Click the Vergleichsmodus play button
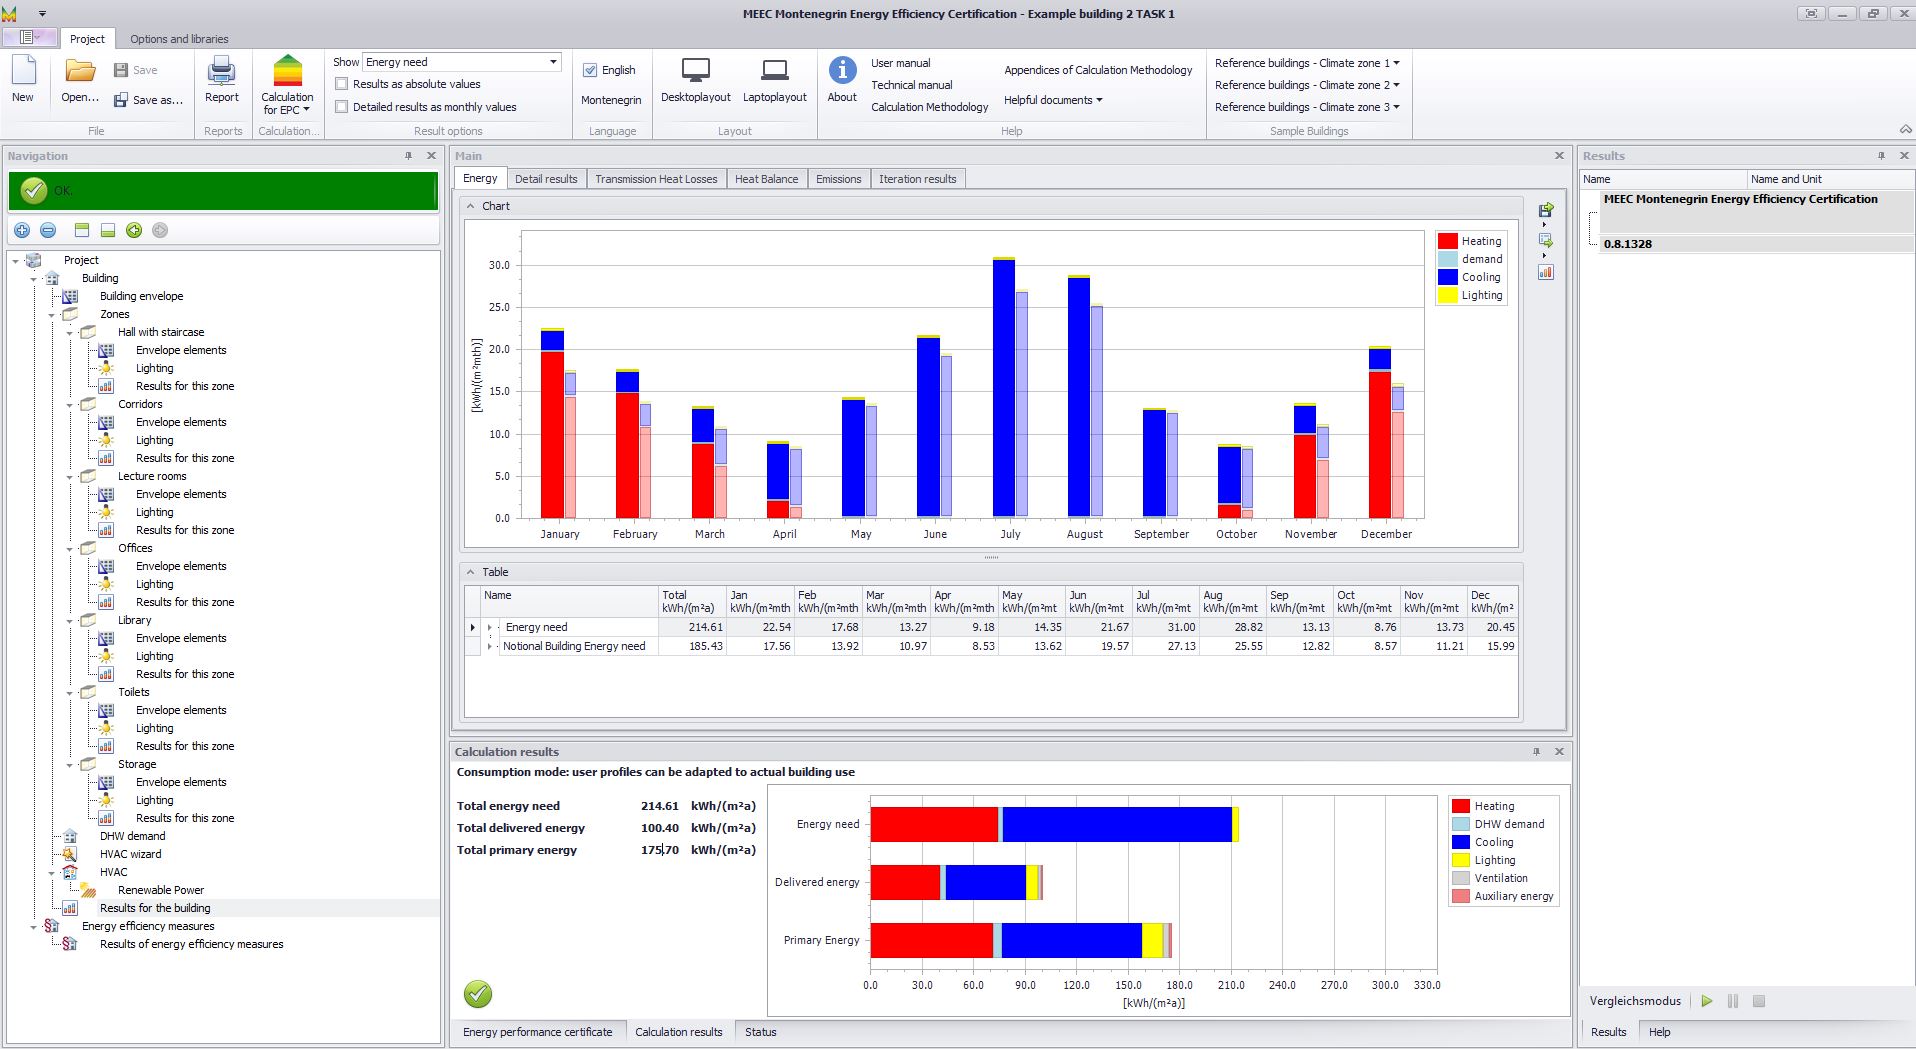Screen dimensions: 1916x1049 coord(1707,1001)
